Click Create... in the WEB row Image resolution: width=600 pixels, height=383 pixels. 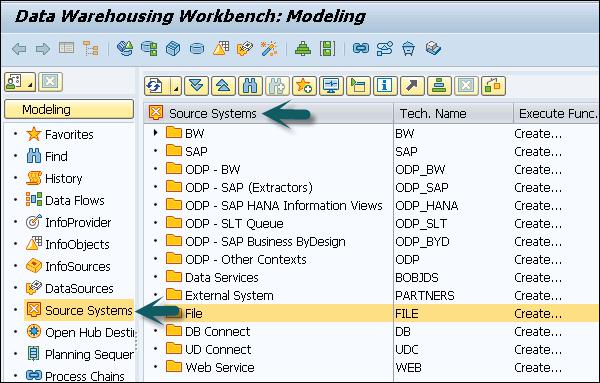[x=538, y=367]
